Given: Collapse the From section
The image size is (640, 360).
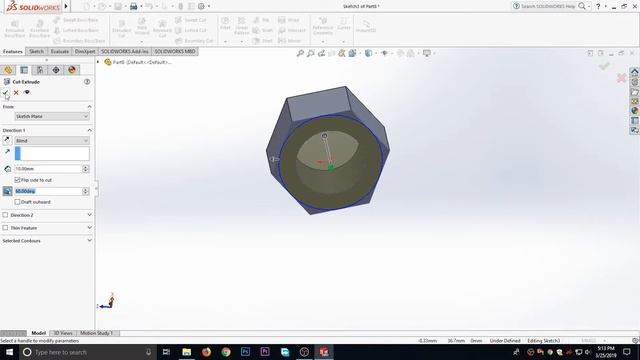Looking at the screenshot, I should click(89, 107).
